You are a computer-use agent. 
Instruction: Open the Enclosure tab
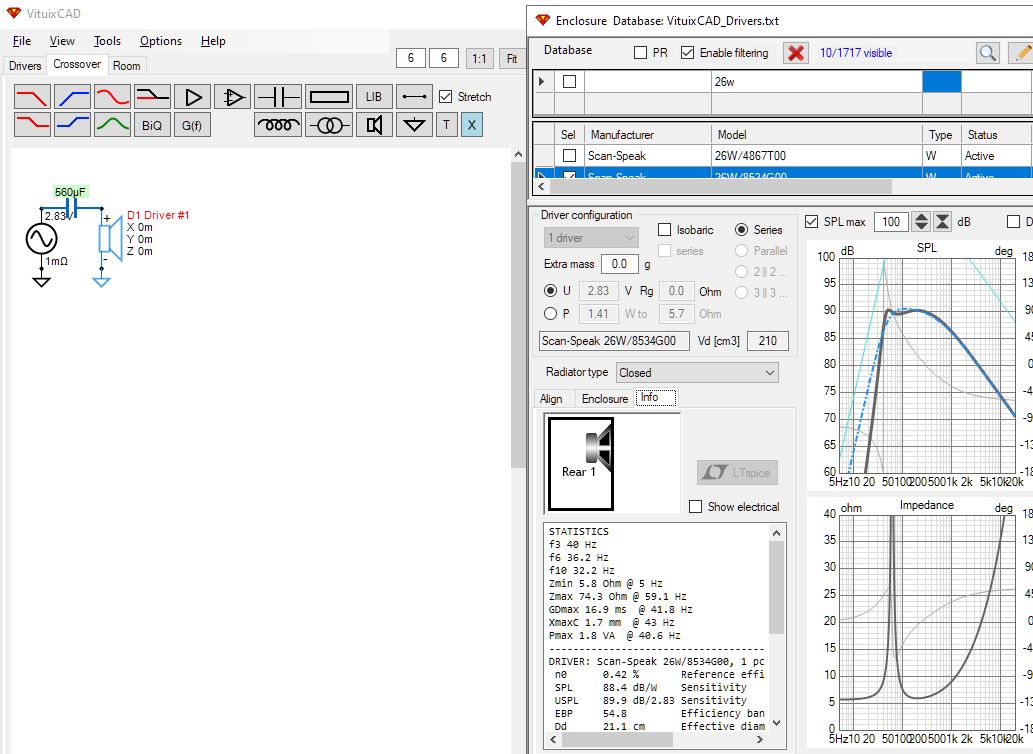(x=605, y=399)
